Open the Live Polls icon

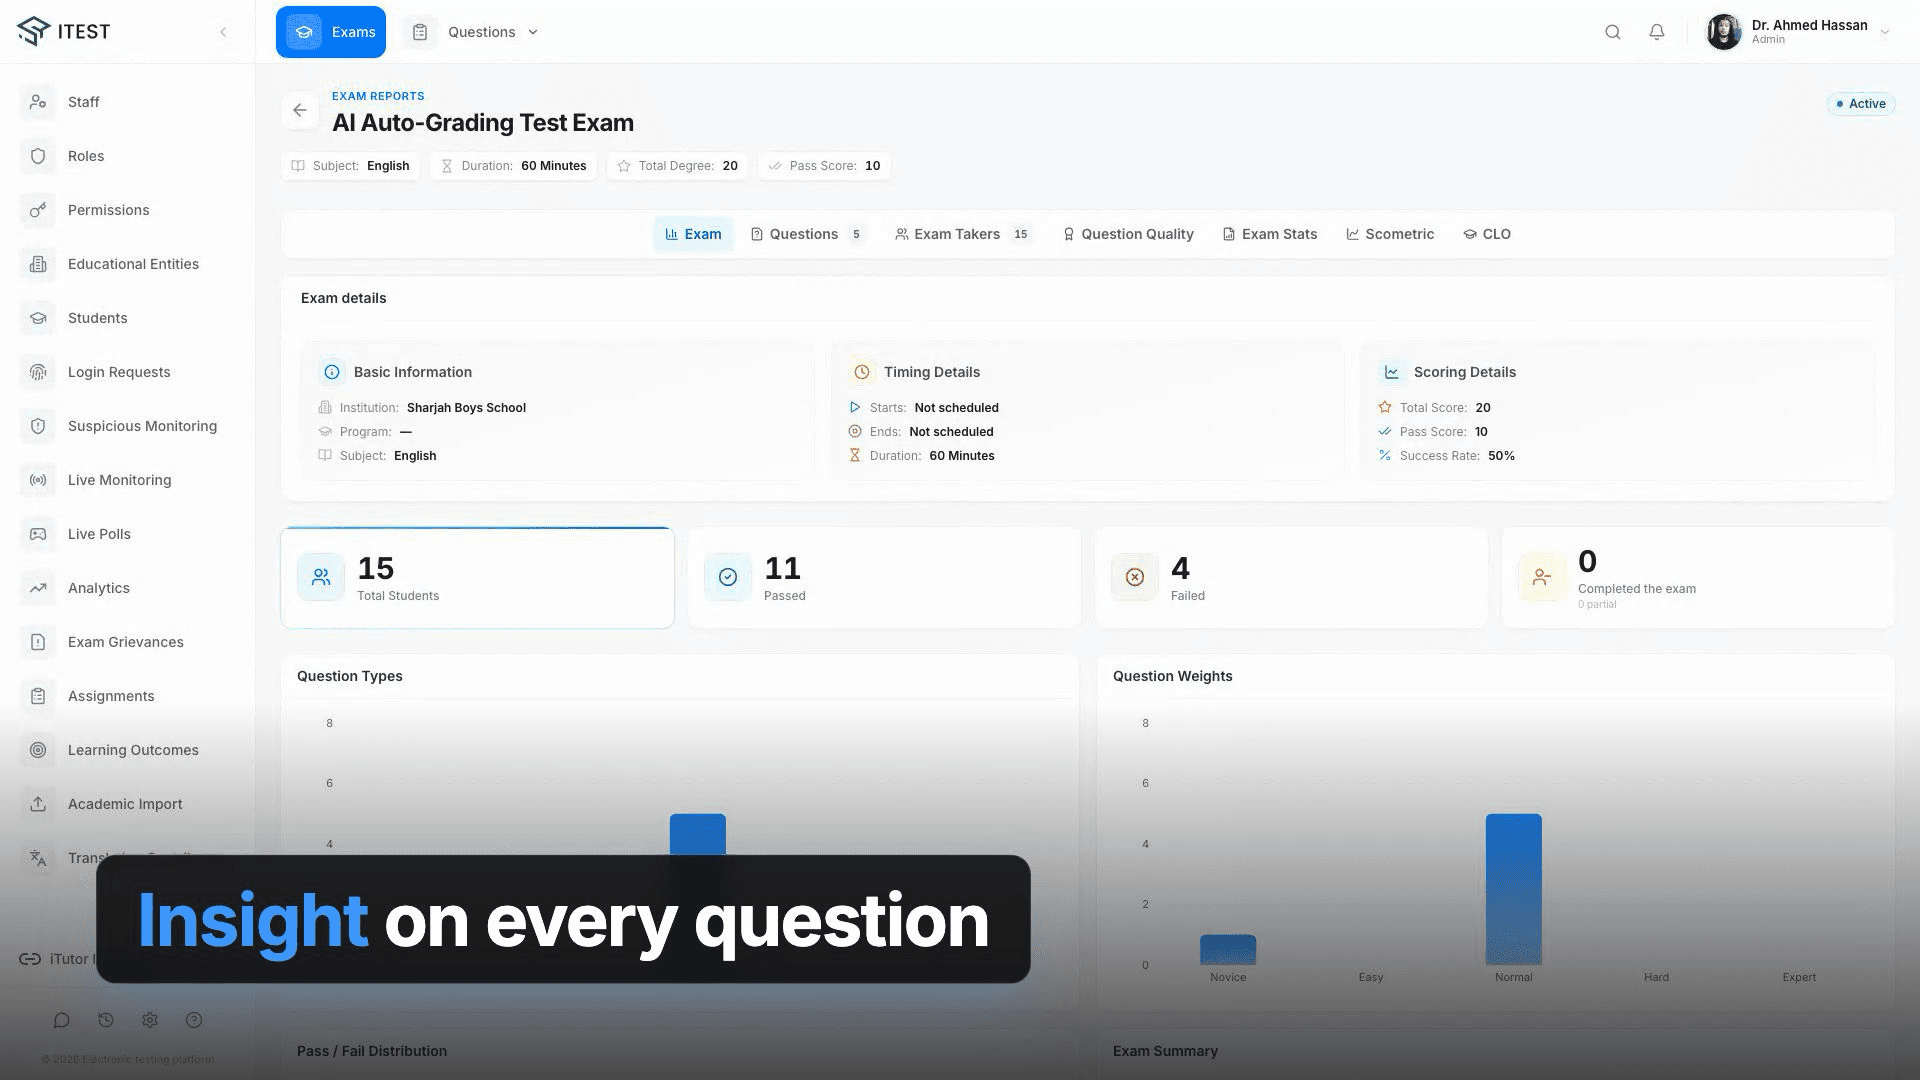(38, 534)
